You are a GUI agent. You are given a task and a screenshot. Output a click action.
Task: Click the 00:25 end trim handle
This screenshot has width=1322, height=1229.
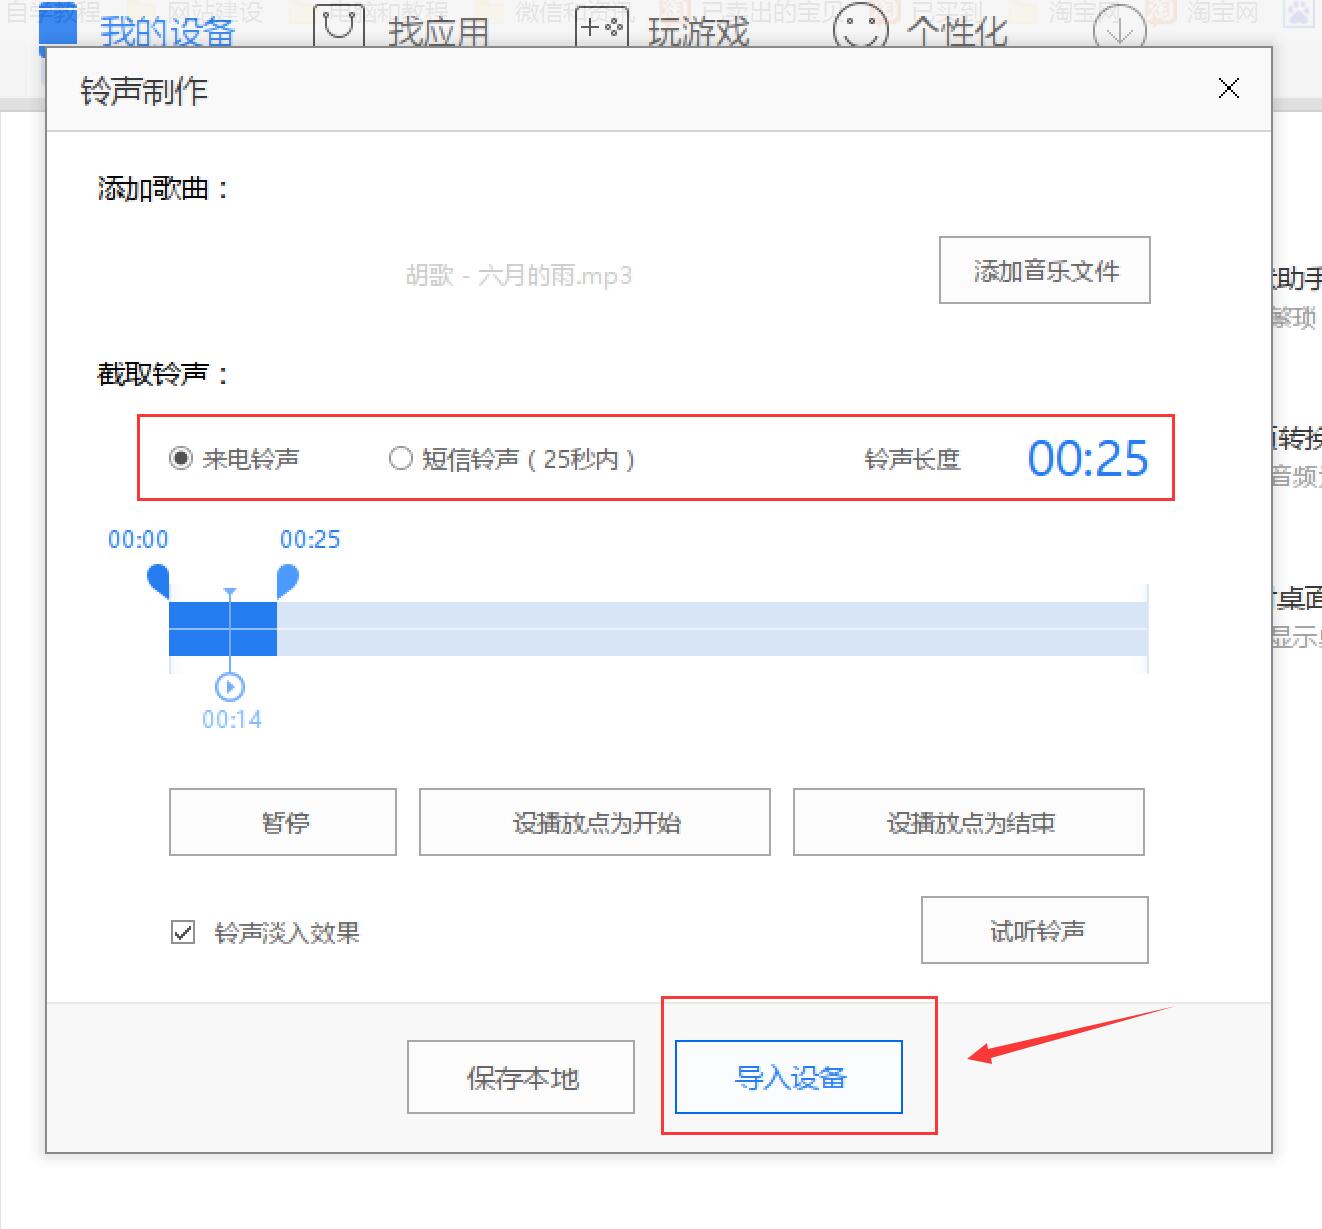click(x=285, y=580)
